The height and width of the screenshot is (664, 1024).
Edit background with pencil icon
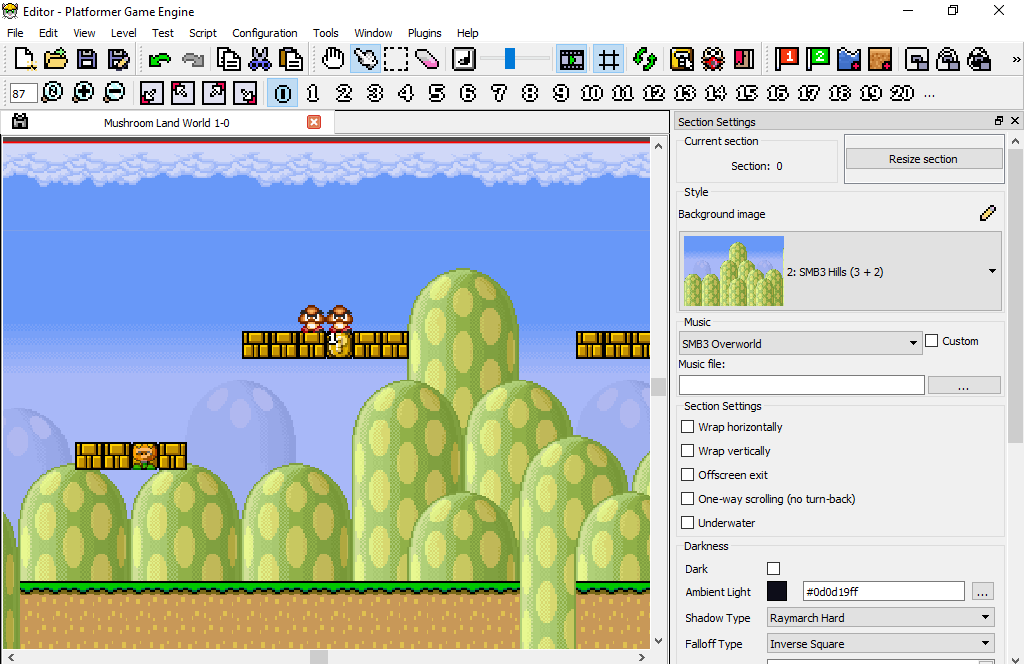pos(988,213)
